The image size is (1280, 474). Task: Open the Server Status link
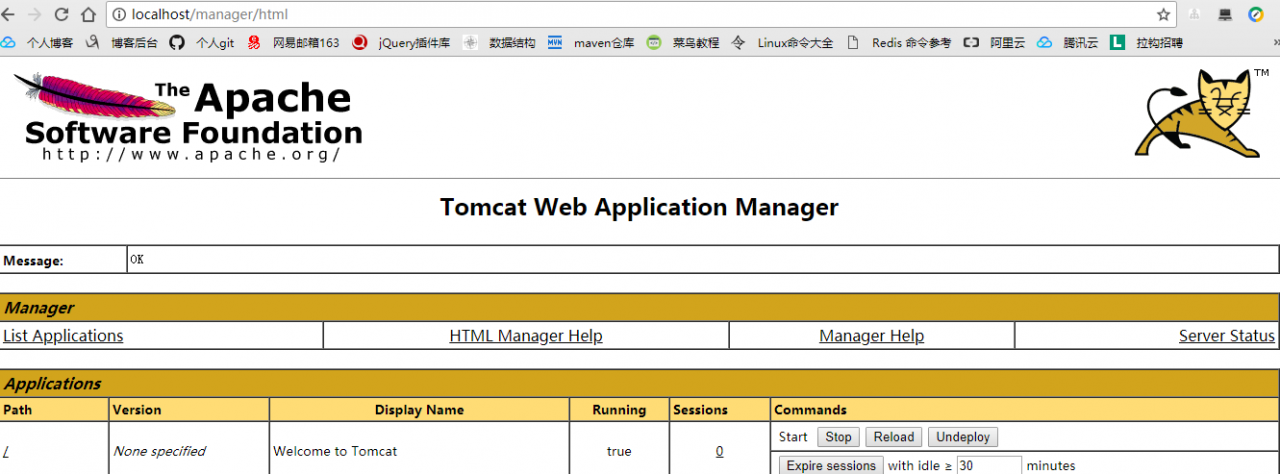click(1227, 336)
